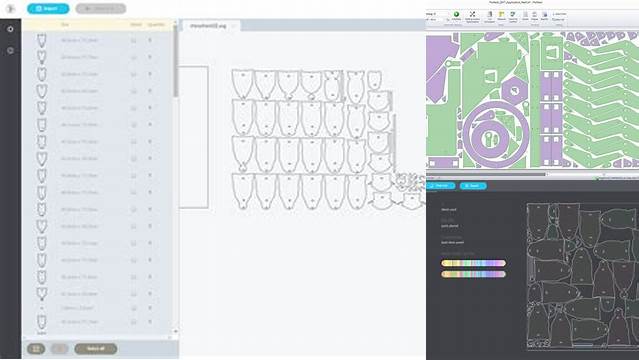Viewport: 639px width, 360px height.
Task: Click the Select all button below parts list
Action: 96,349
